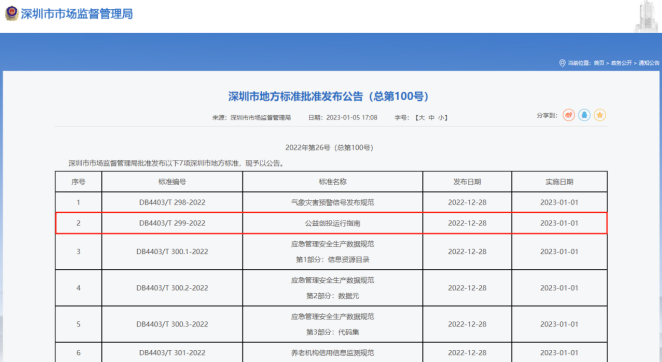The image size is (662, 362).
Task: Share the announcement to QQ
Action: (584, 115)
